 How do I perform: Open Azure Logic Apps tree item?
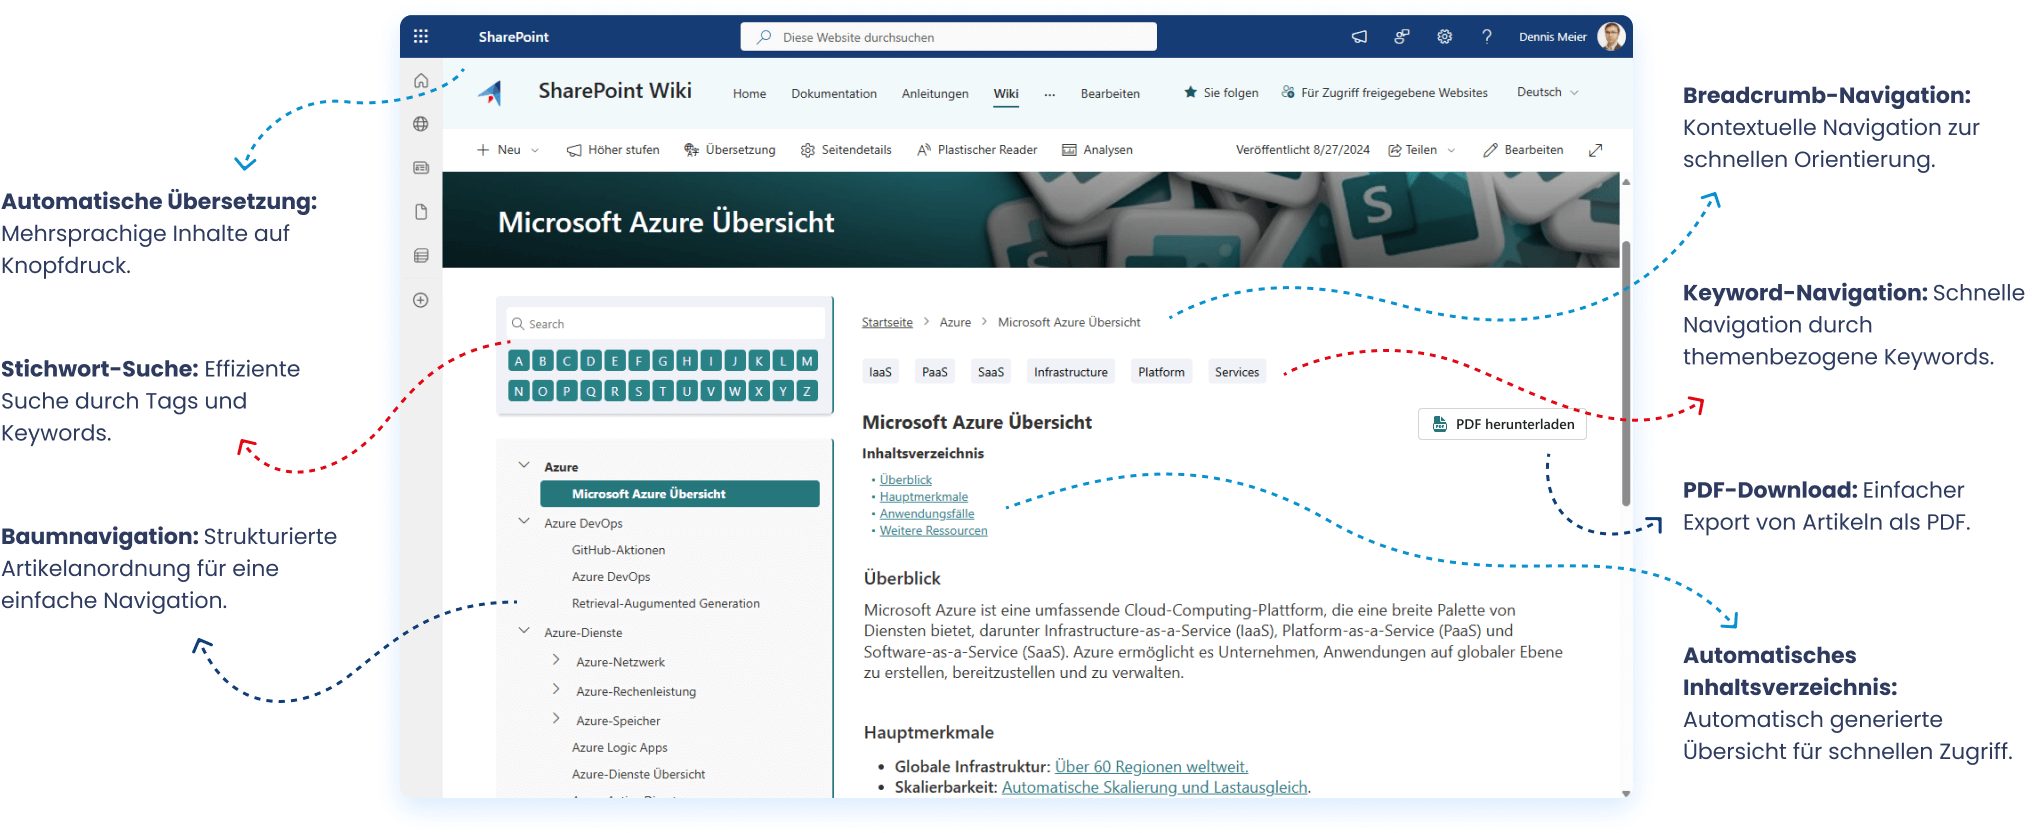tap(619, 748)
